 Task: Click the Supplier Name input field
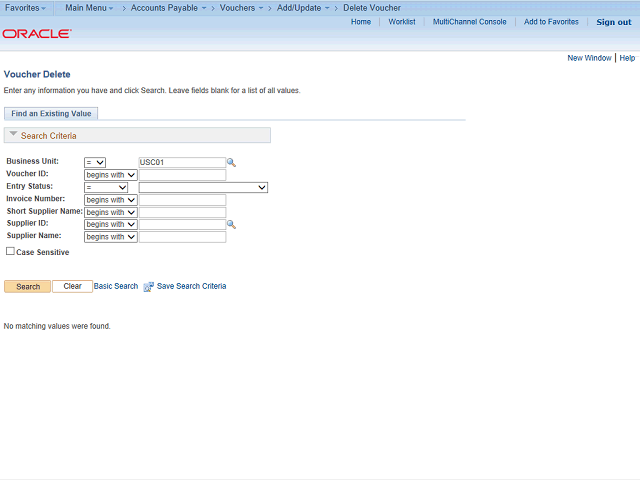point(182,237)
